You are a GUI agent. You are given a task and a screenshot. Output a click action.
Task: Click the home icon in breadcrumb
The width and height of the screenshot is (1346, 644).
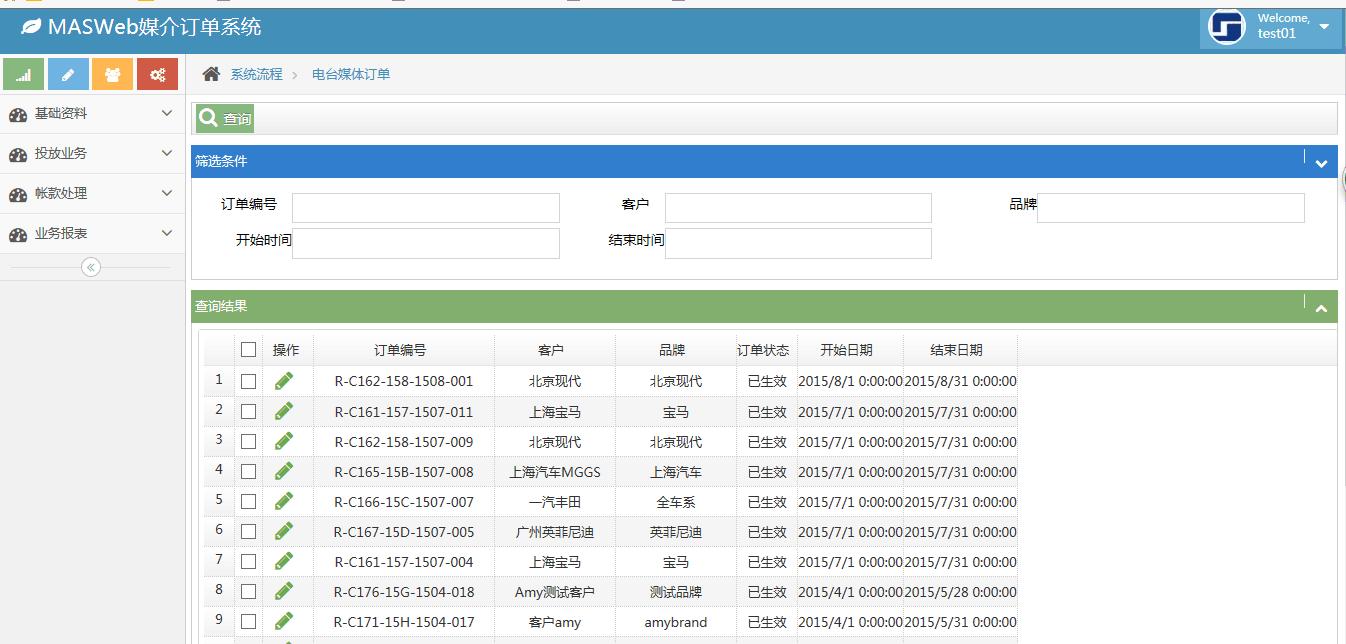click(x=211, y=74)
